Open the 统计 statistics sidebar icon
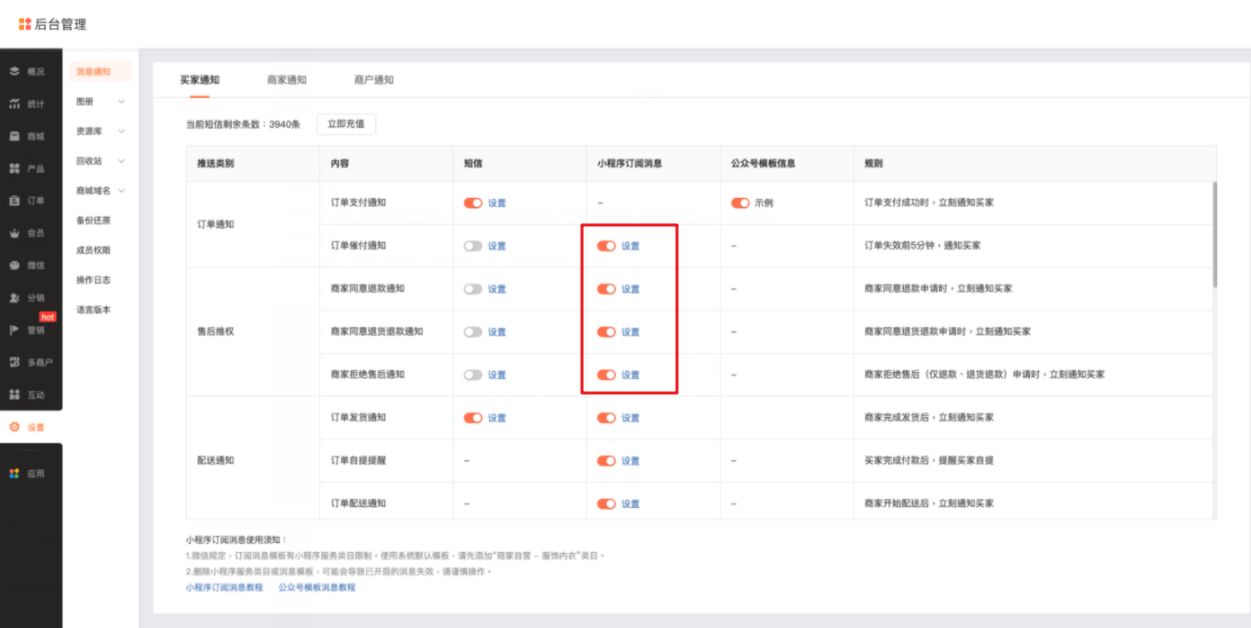The image size is (1251, 628). pos(15,104)
